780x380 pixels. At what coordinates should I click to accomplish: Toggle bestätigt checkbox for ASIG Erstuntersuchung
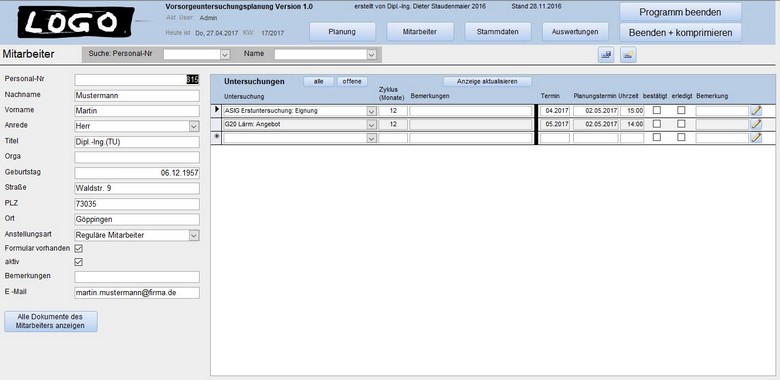[x=657, y=110]
